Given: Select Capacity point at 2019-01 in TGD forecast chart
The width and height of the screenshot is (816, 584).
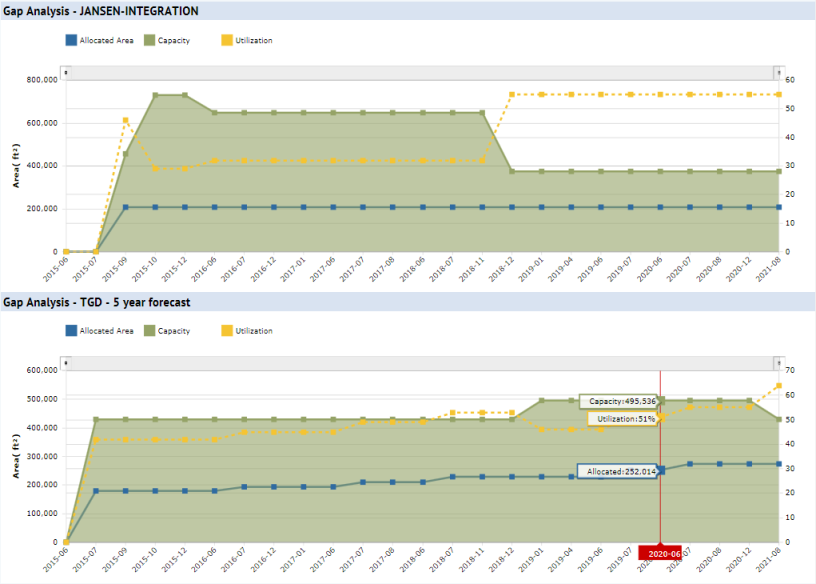Looking at the screenshot, I should click(x=541, y=401).
